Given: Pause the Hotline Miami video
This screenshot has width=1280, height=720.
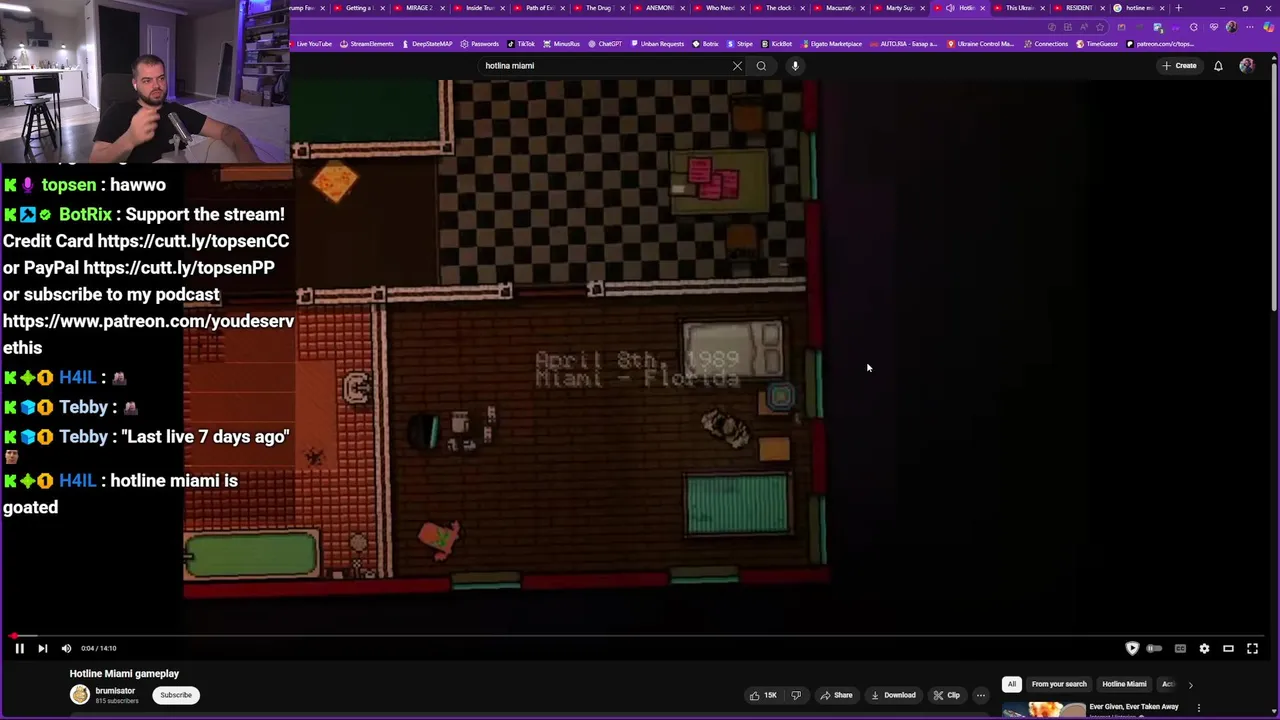Looking at the screenshot, I should click(x=19, y=648).
